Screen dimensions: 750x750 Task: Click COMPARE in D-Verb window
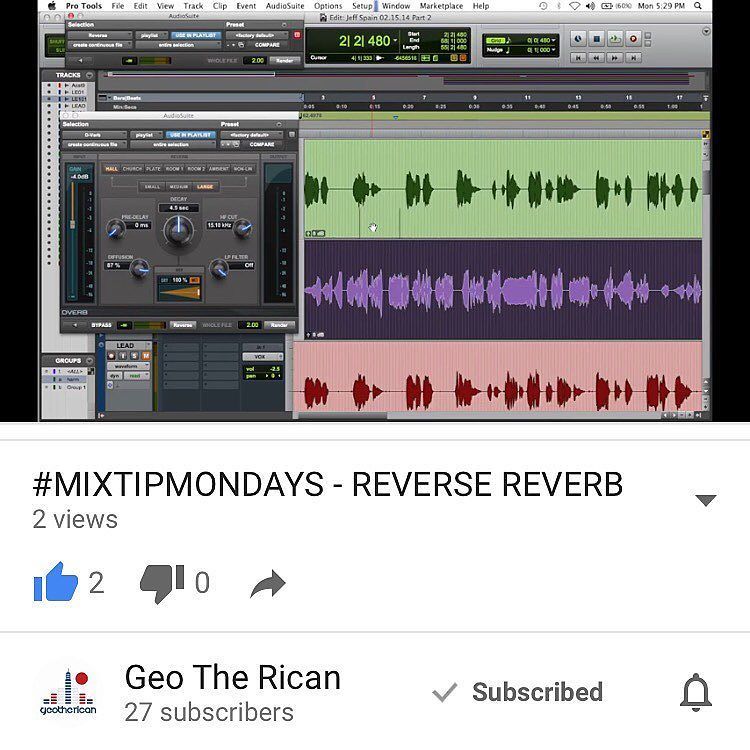262,144
